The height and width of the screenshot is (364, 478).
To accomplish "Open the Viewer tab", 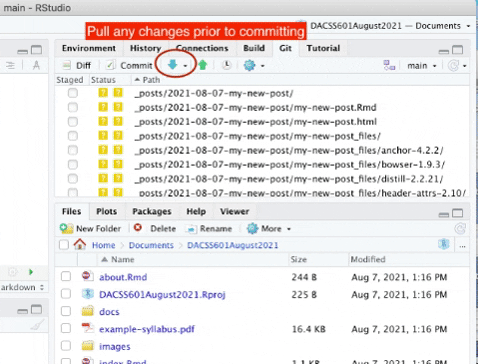I will tap(234, 211).
